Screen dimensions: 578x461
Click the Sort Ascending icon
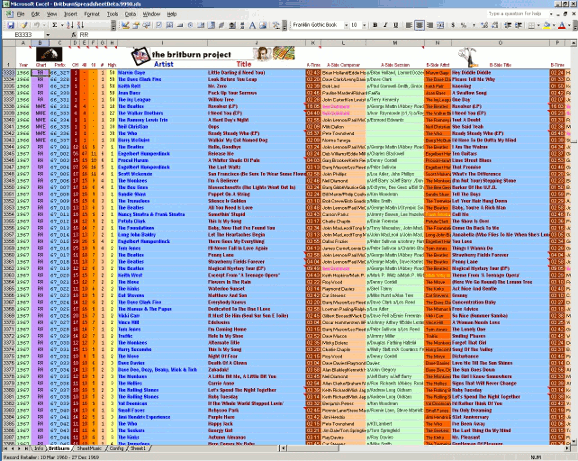pos(70,25)
